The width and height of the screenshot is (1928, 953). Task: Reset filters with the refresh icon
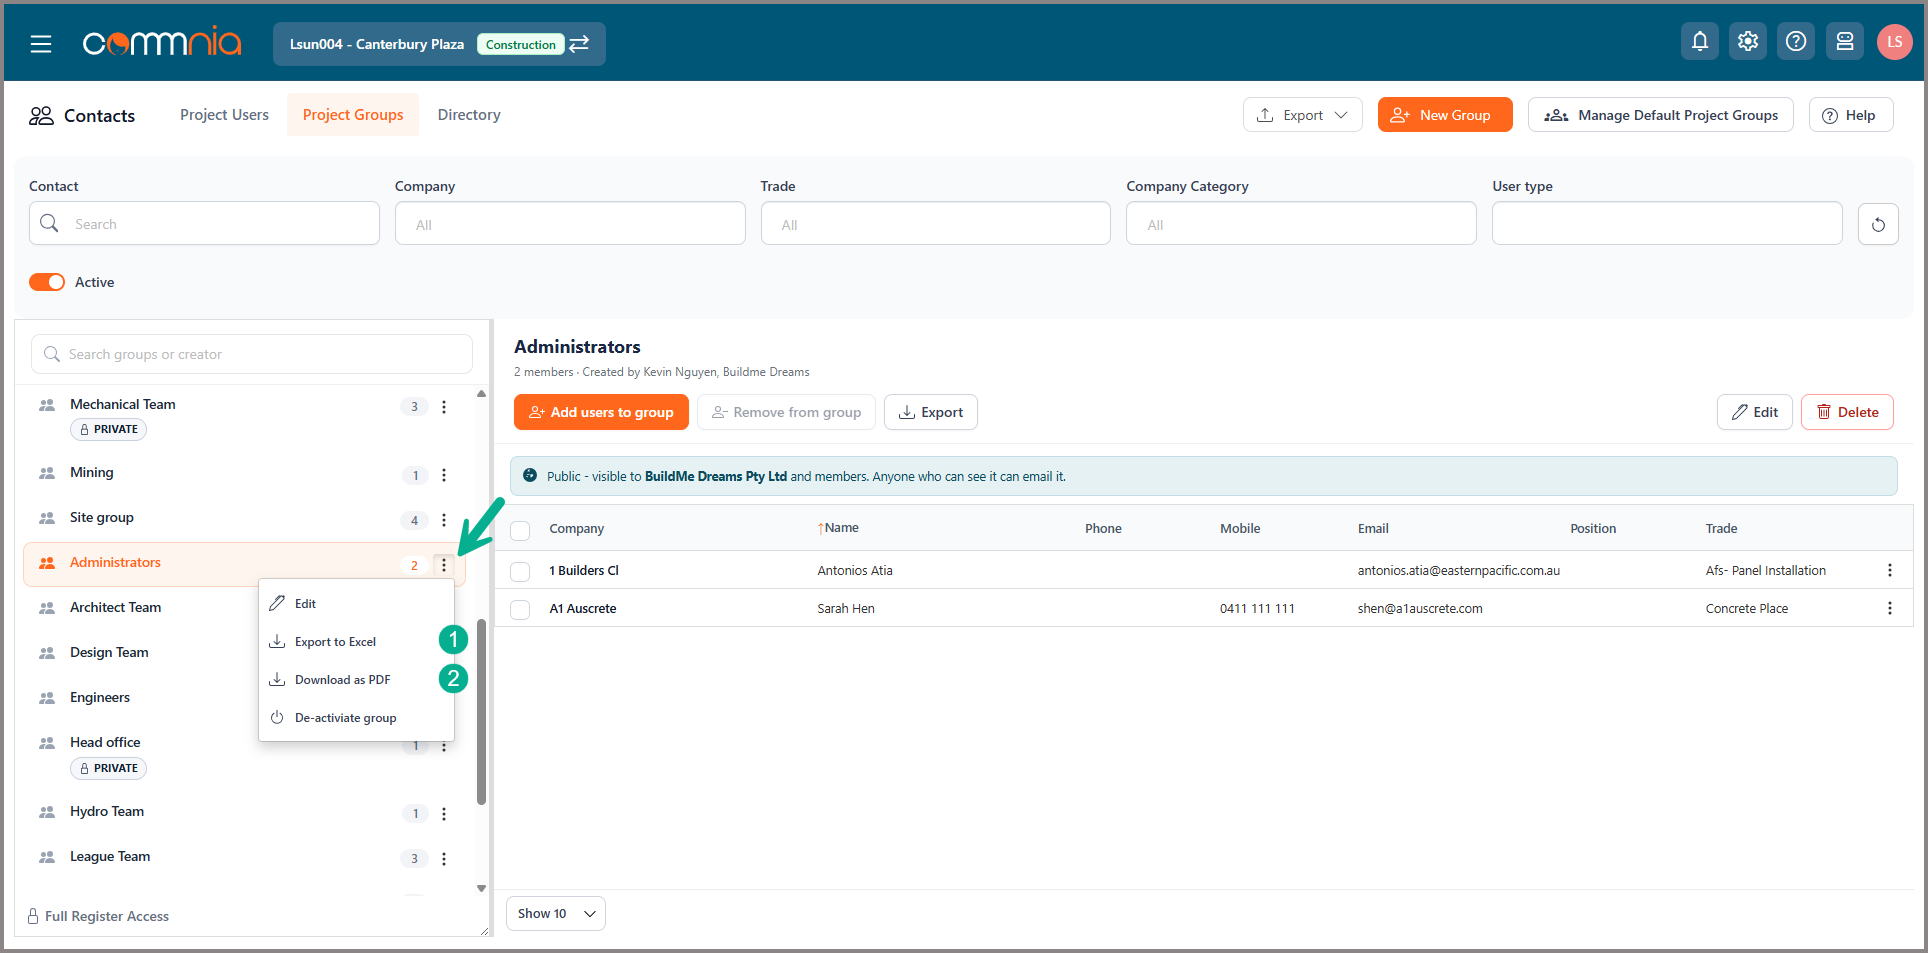click(1878, 224)
